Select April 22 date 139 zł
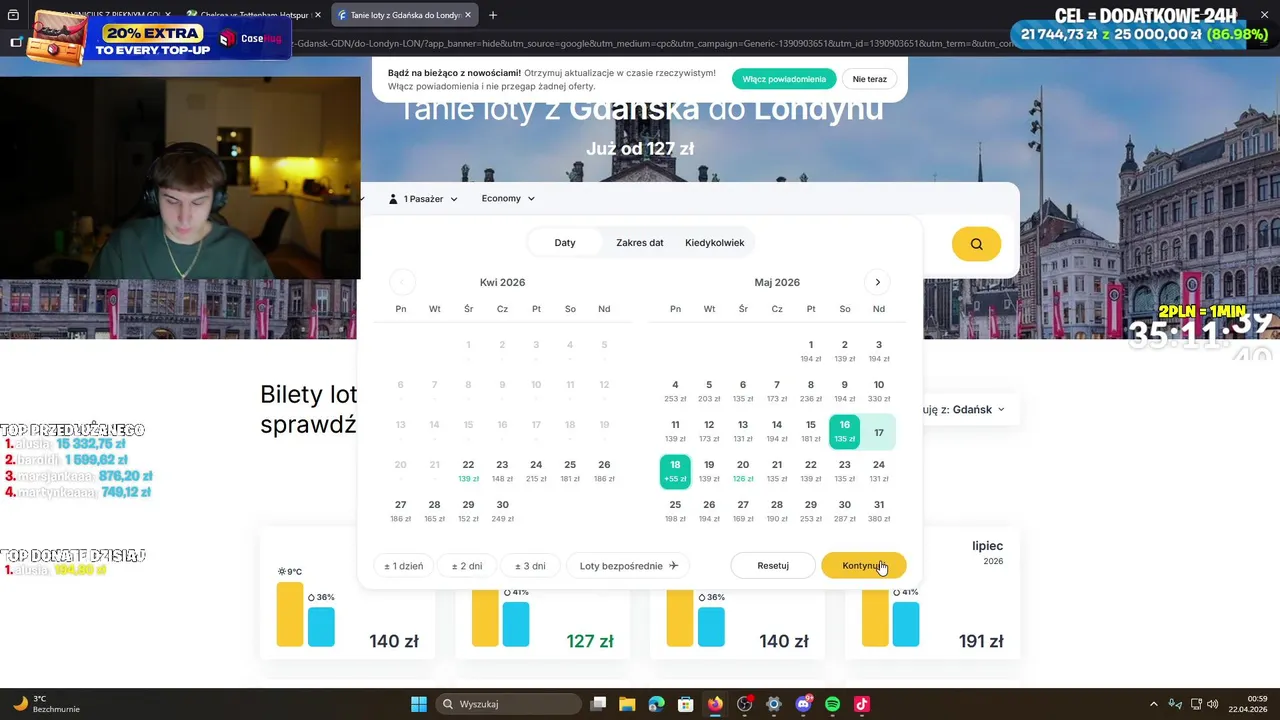1280x720 pixels. point(468,471)
